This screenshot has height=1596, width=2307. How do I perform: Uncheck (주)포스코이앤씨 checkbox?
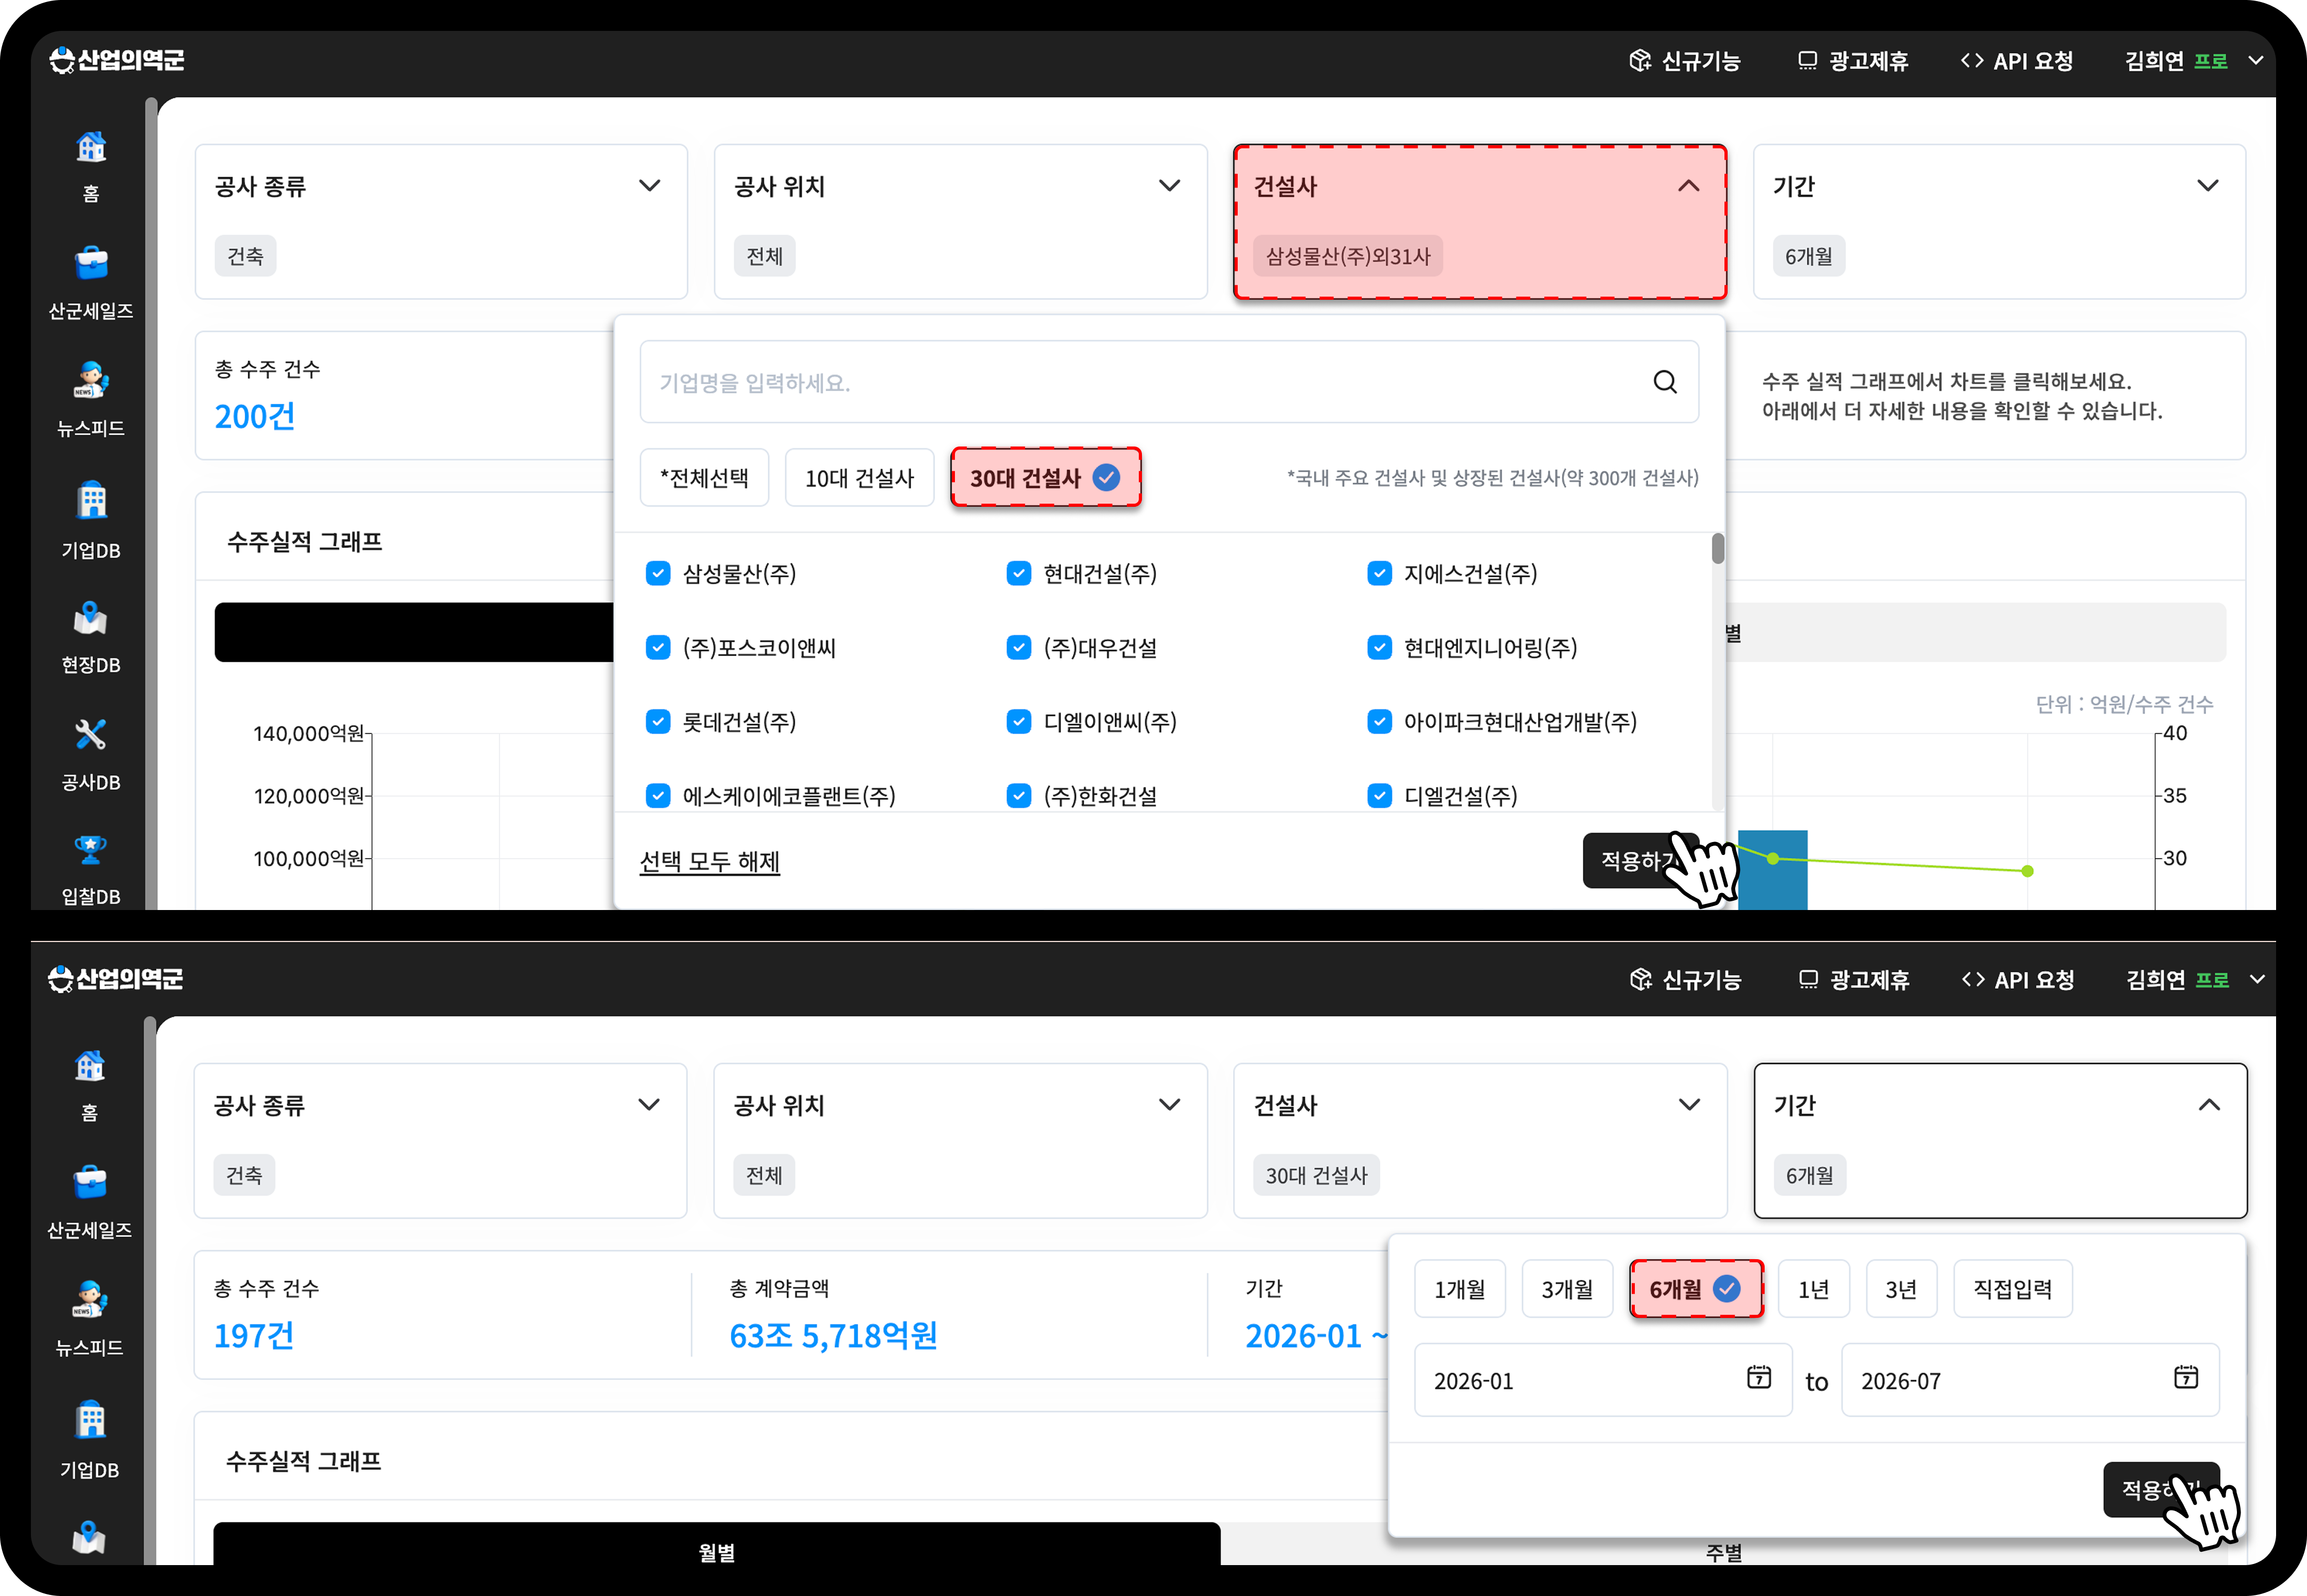click(658, 647)
